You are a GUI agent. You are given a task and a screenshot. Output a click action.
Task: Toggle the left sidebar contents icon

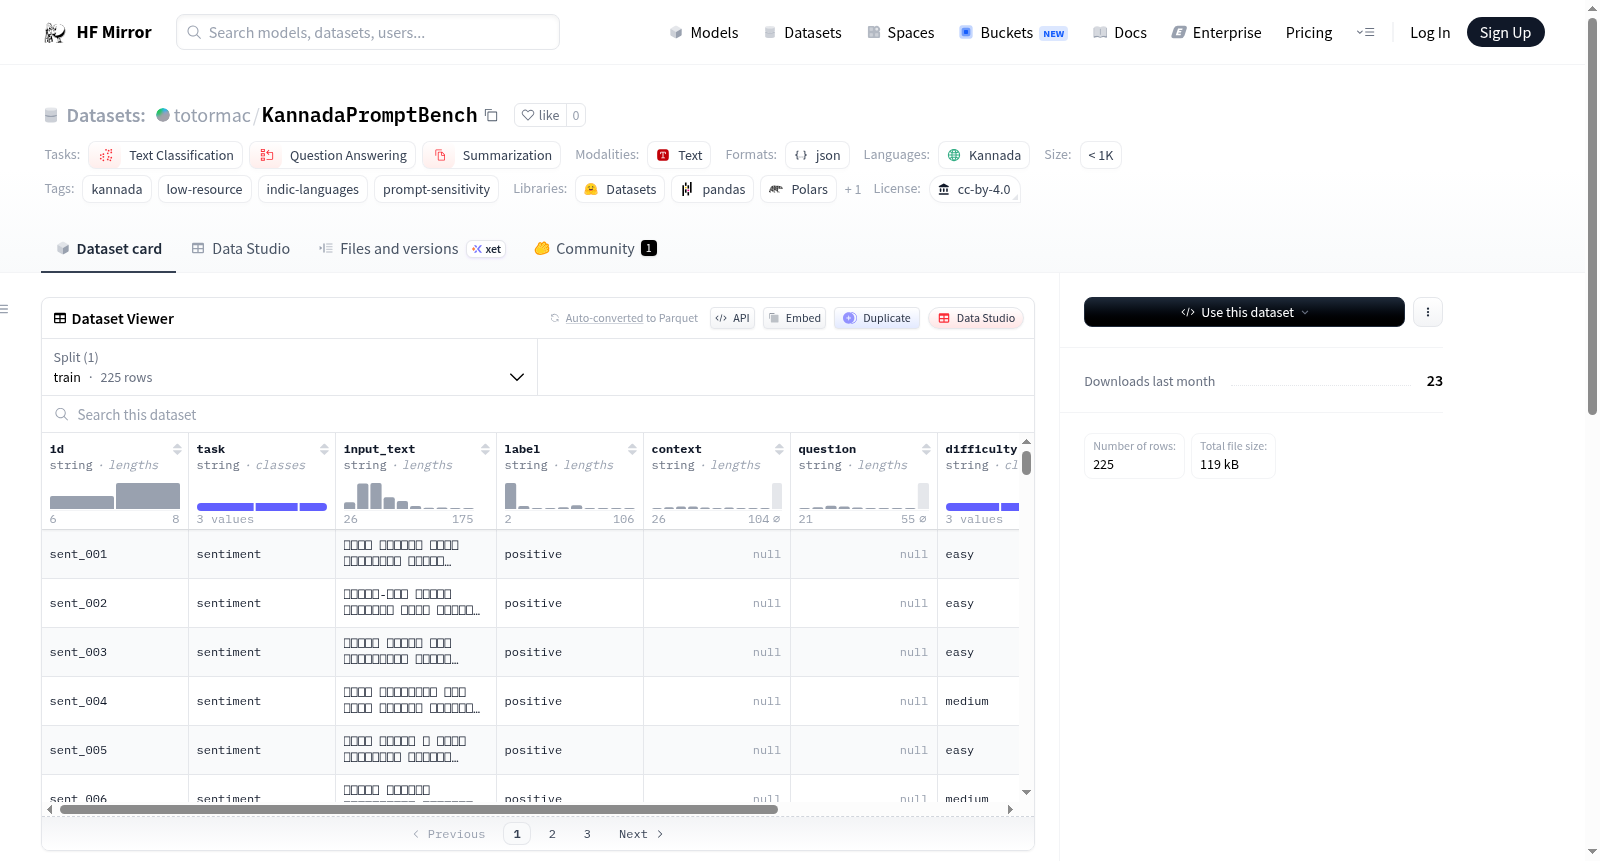point(5,309)
